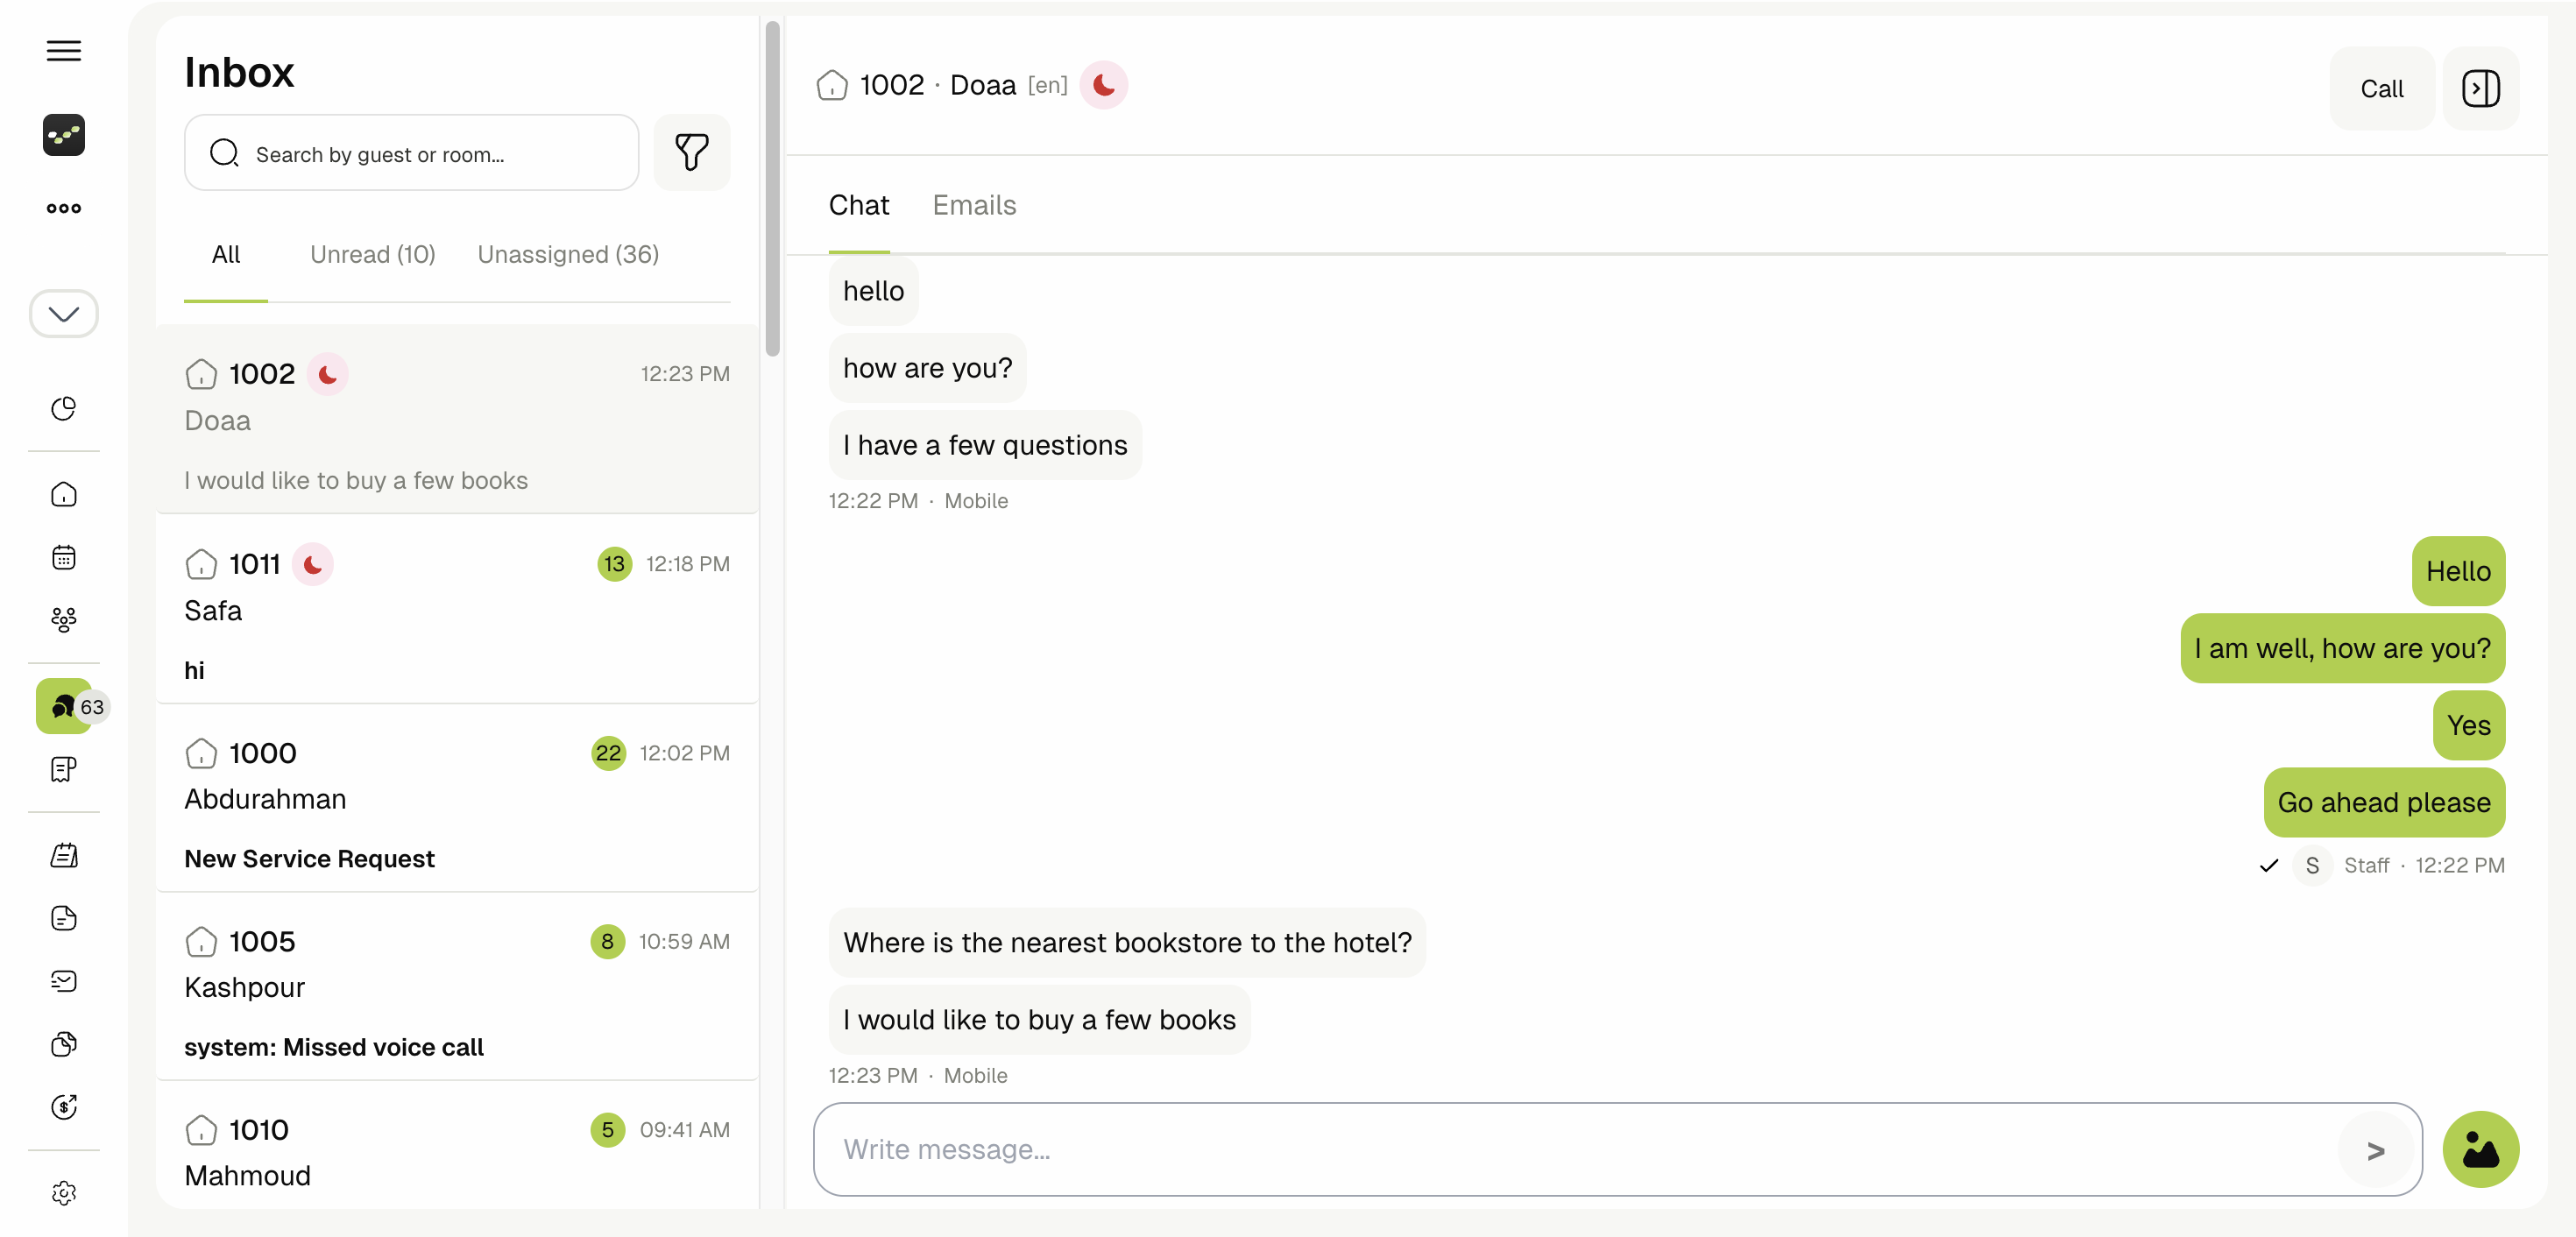Viewport: 2576px width, 1237px height.
Task: Click the 'Where is the nearest bookstore' message
Action: coord(1127,943)
